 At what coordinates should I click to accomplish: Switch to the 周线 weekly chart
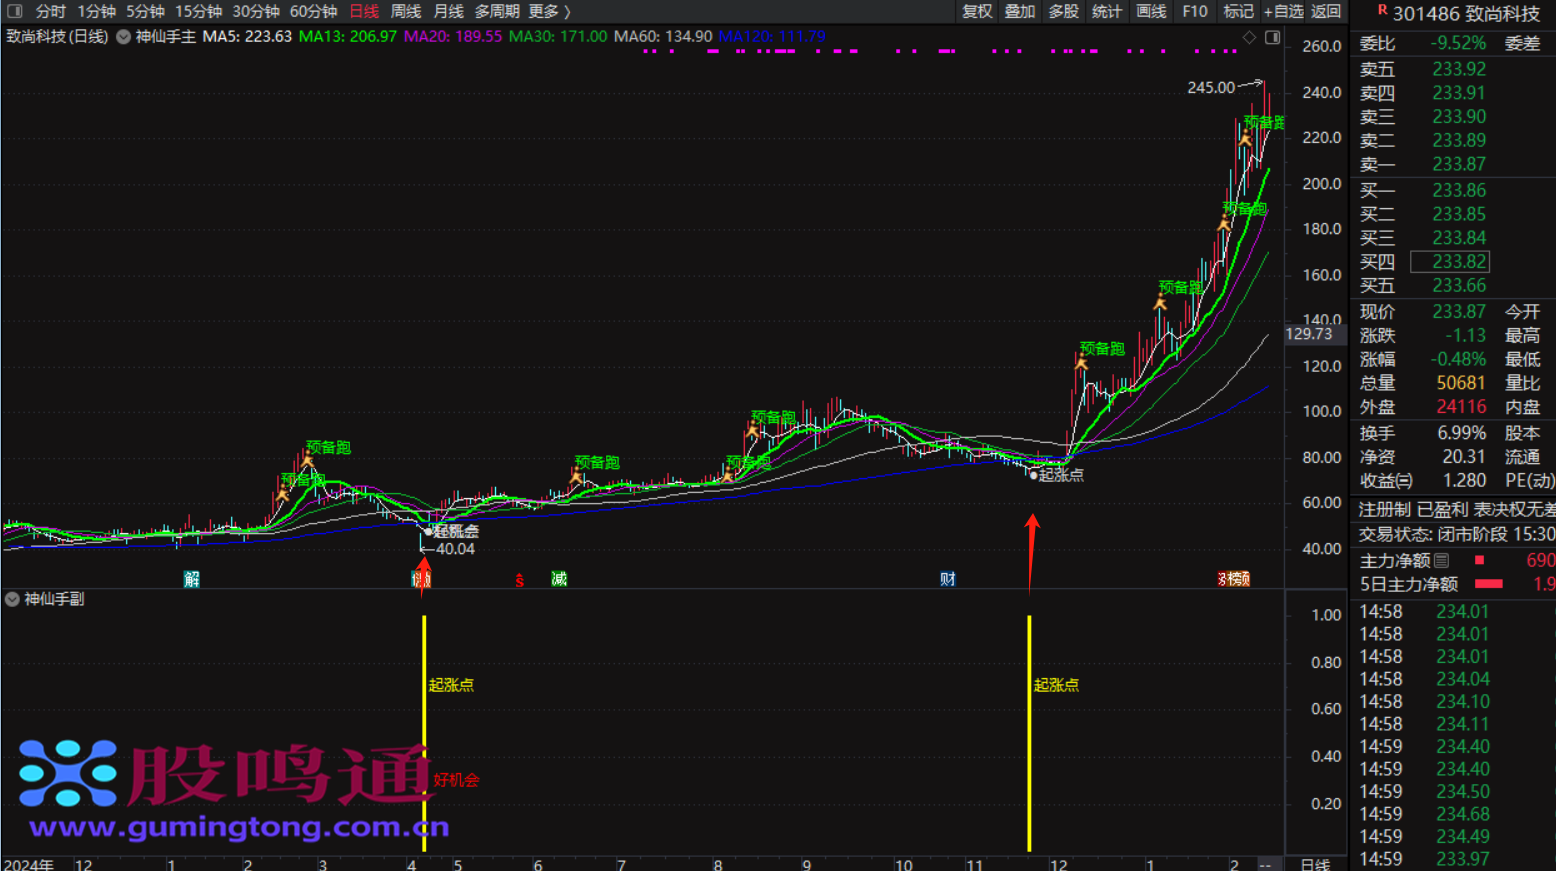[x=405, y=11]
